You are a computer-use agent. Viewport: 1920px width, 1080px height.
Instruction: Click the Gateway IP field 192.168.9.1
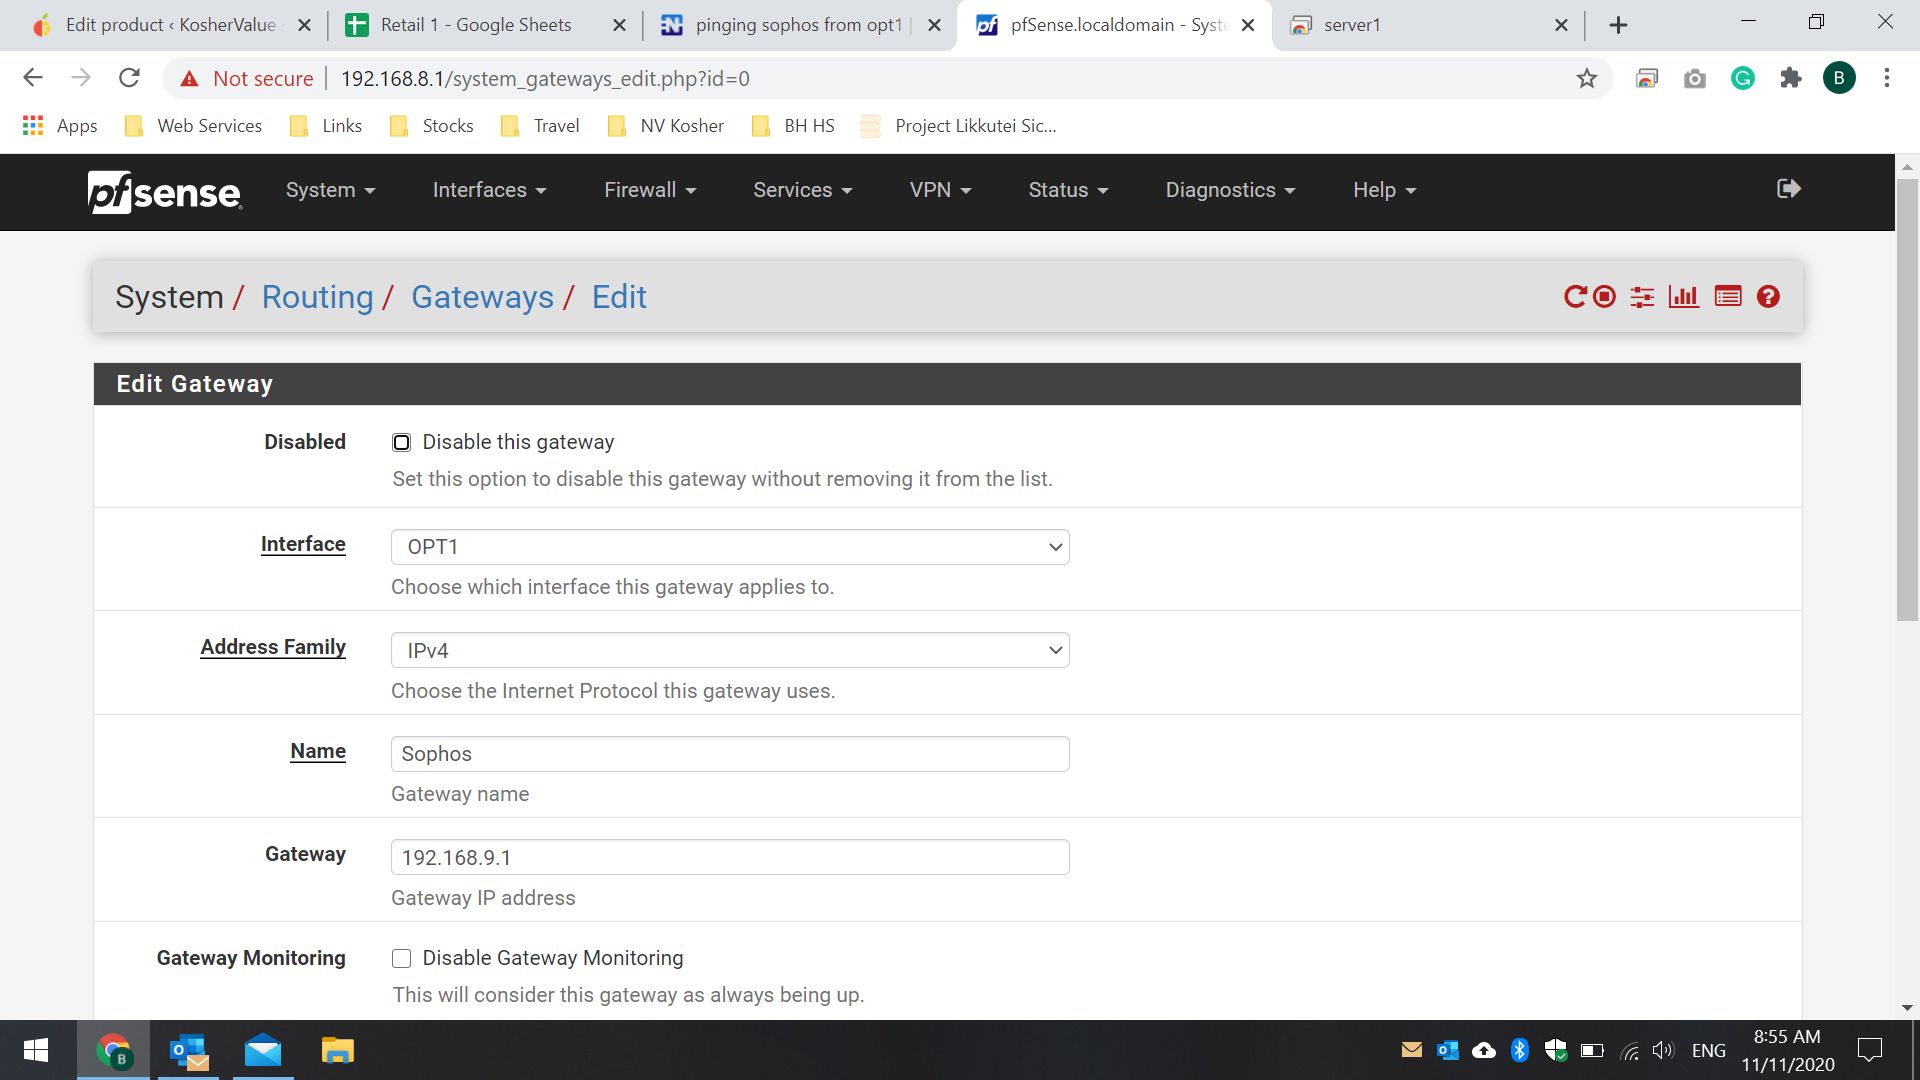[x=730, y=857]
